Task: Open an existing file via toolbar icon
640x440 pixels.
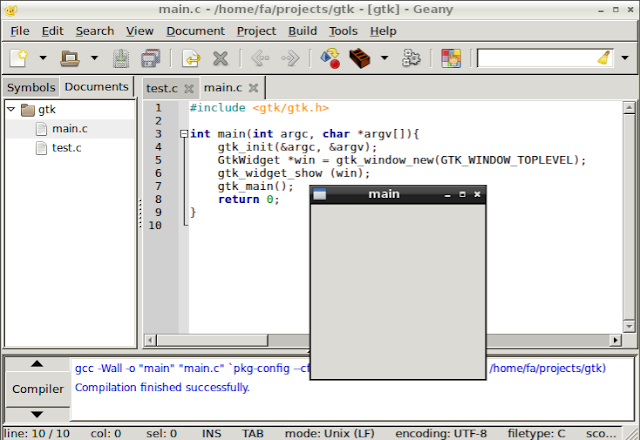Action: point(70,58)
